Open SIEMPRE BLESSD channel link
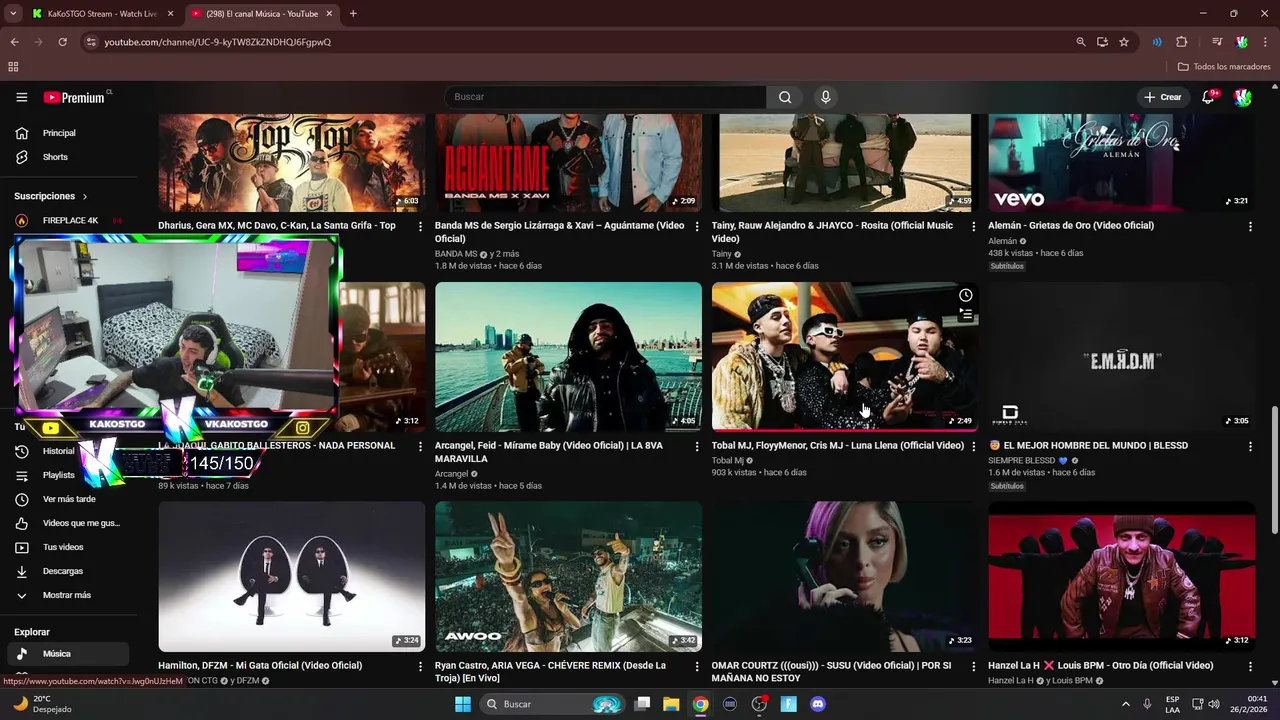1280x720 pixels. pyautogui.click(x=1022, y=460)
